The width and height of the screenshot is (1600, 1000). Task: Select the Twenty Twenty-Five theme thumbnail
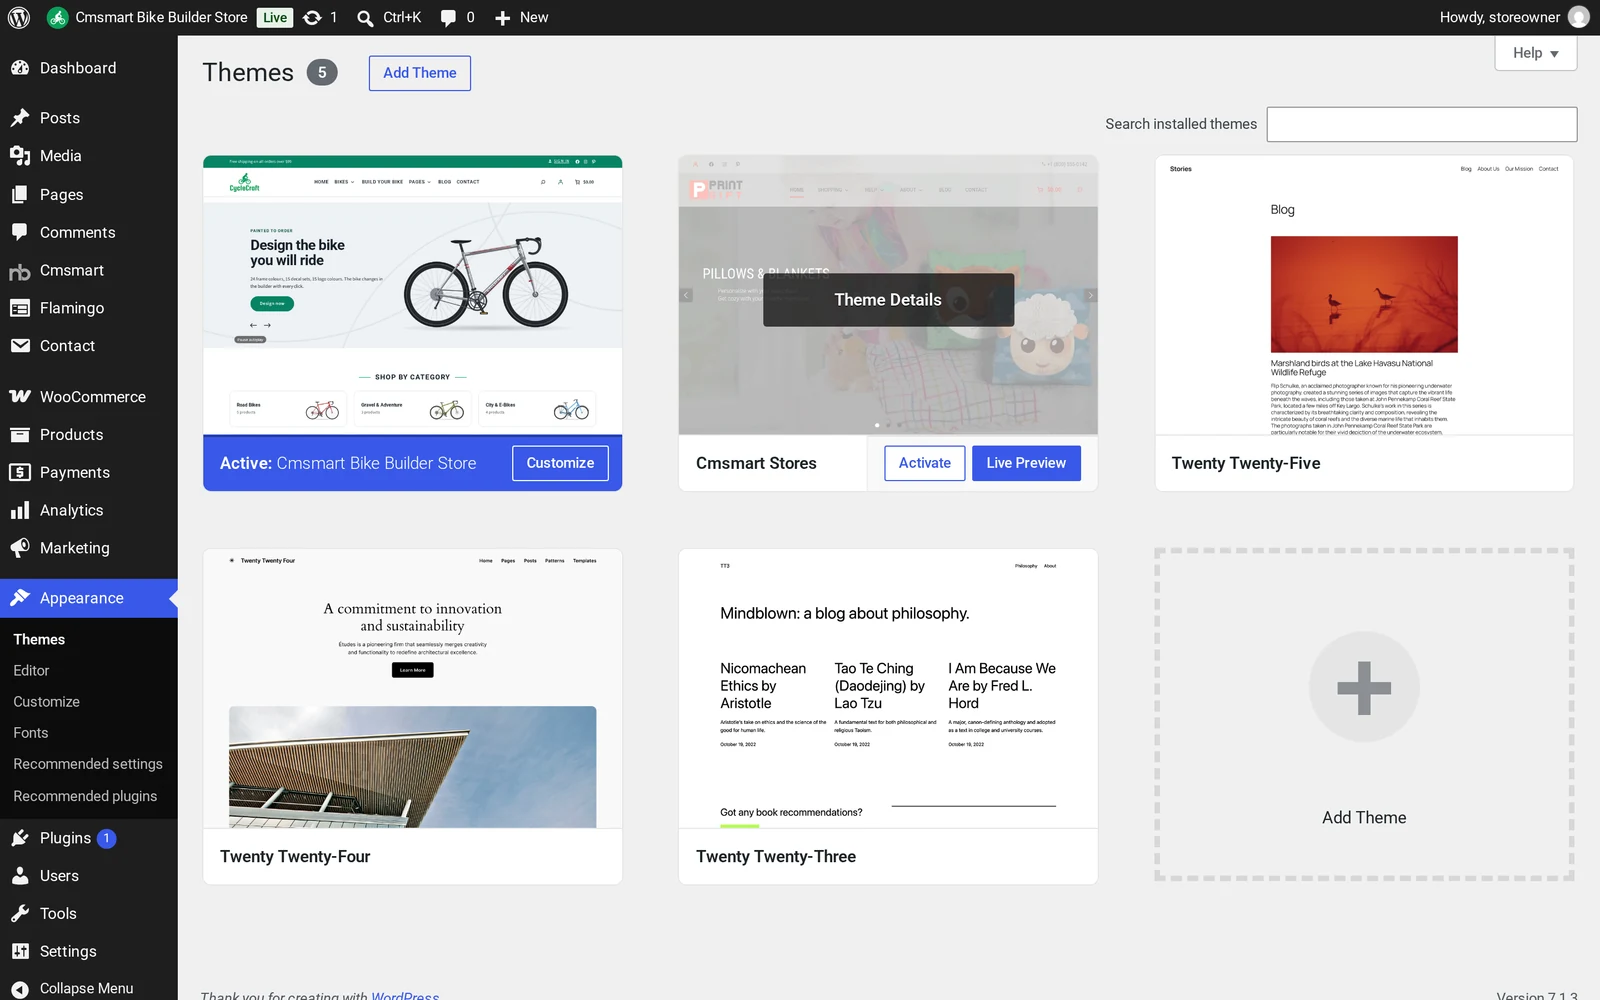(1364, 295)
